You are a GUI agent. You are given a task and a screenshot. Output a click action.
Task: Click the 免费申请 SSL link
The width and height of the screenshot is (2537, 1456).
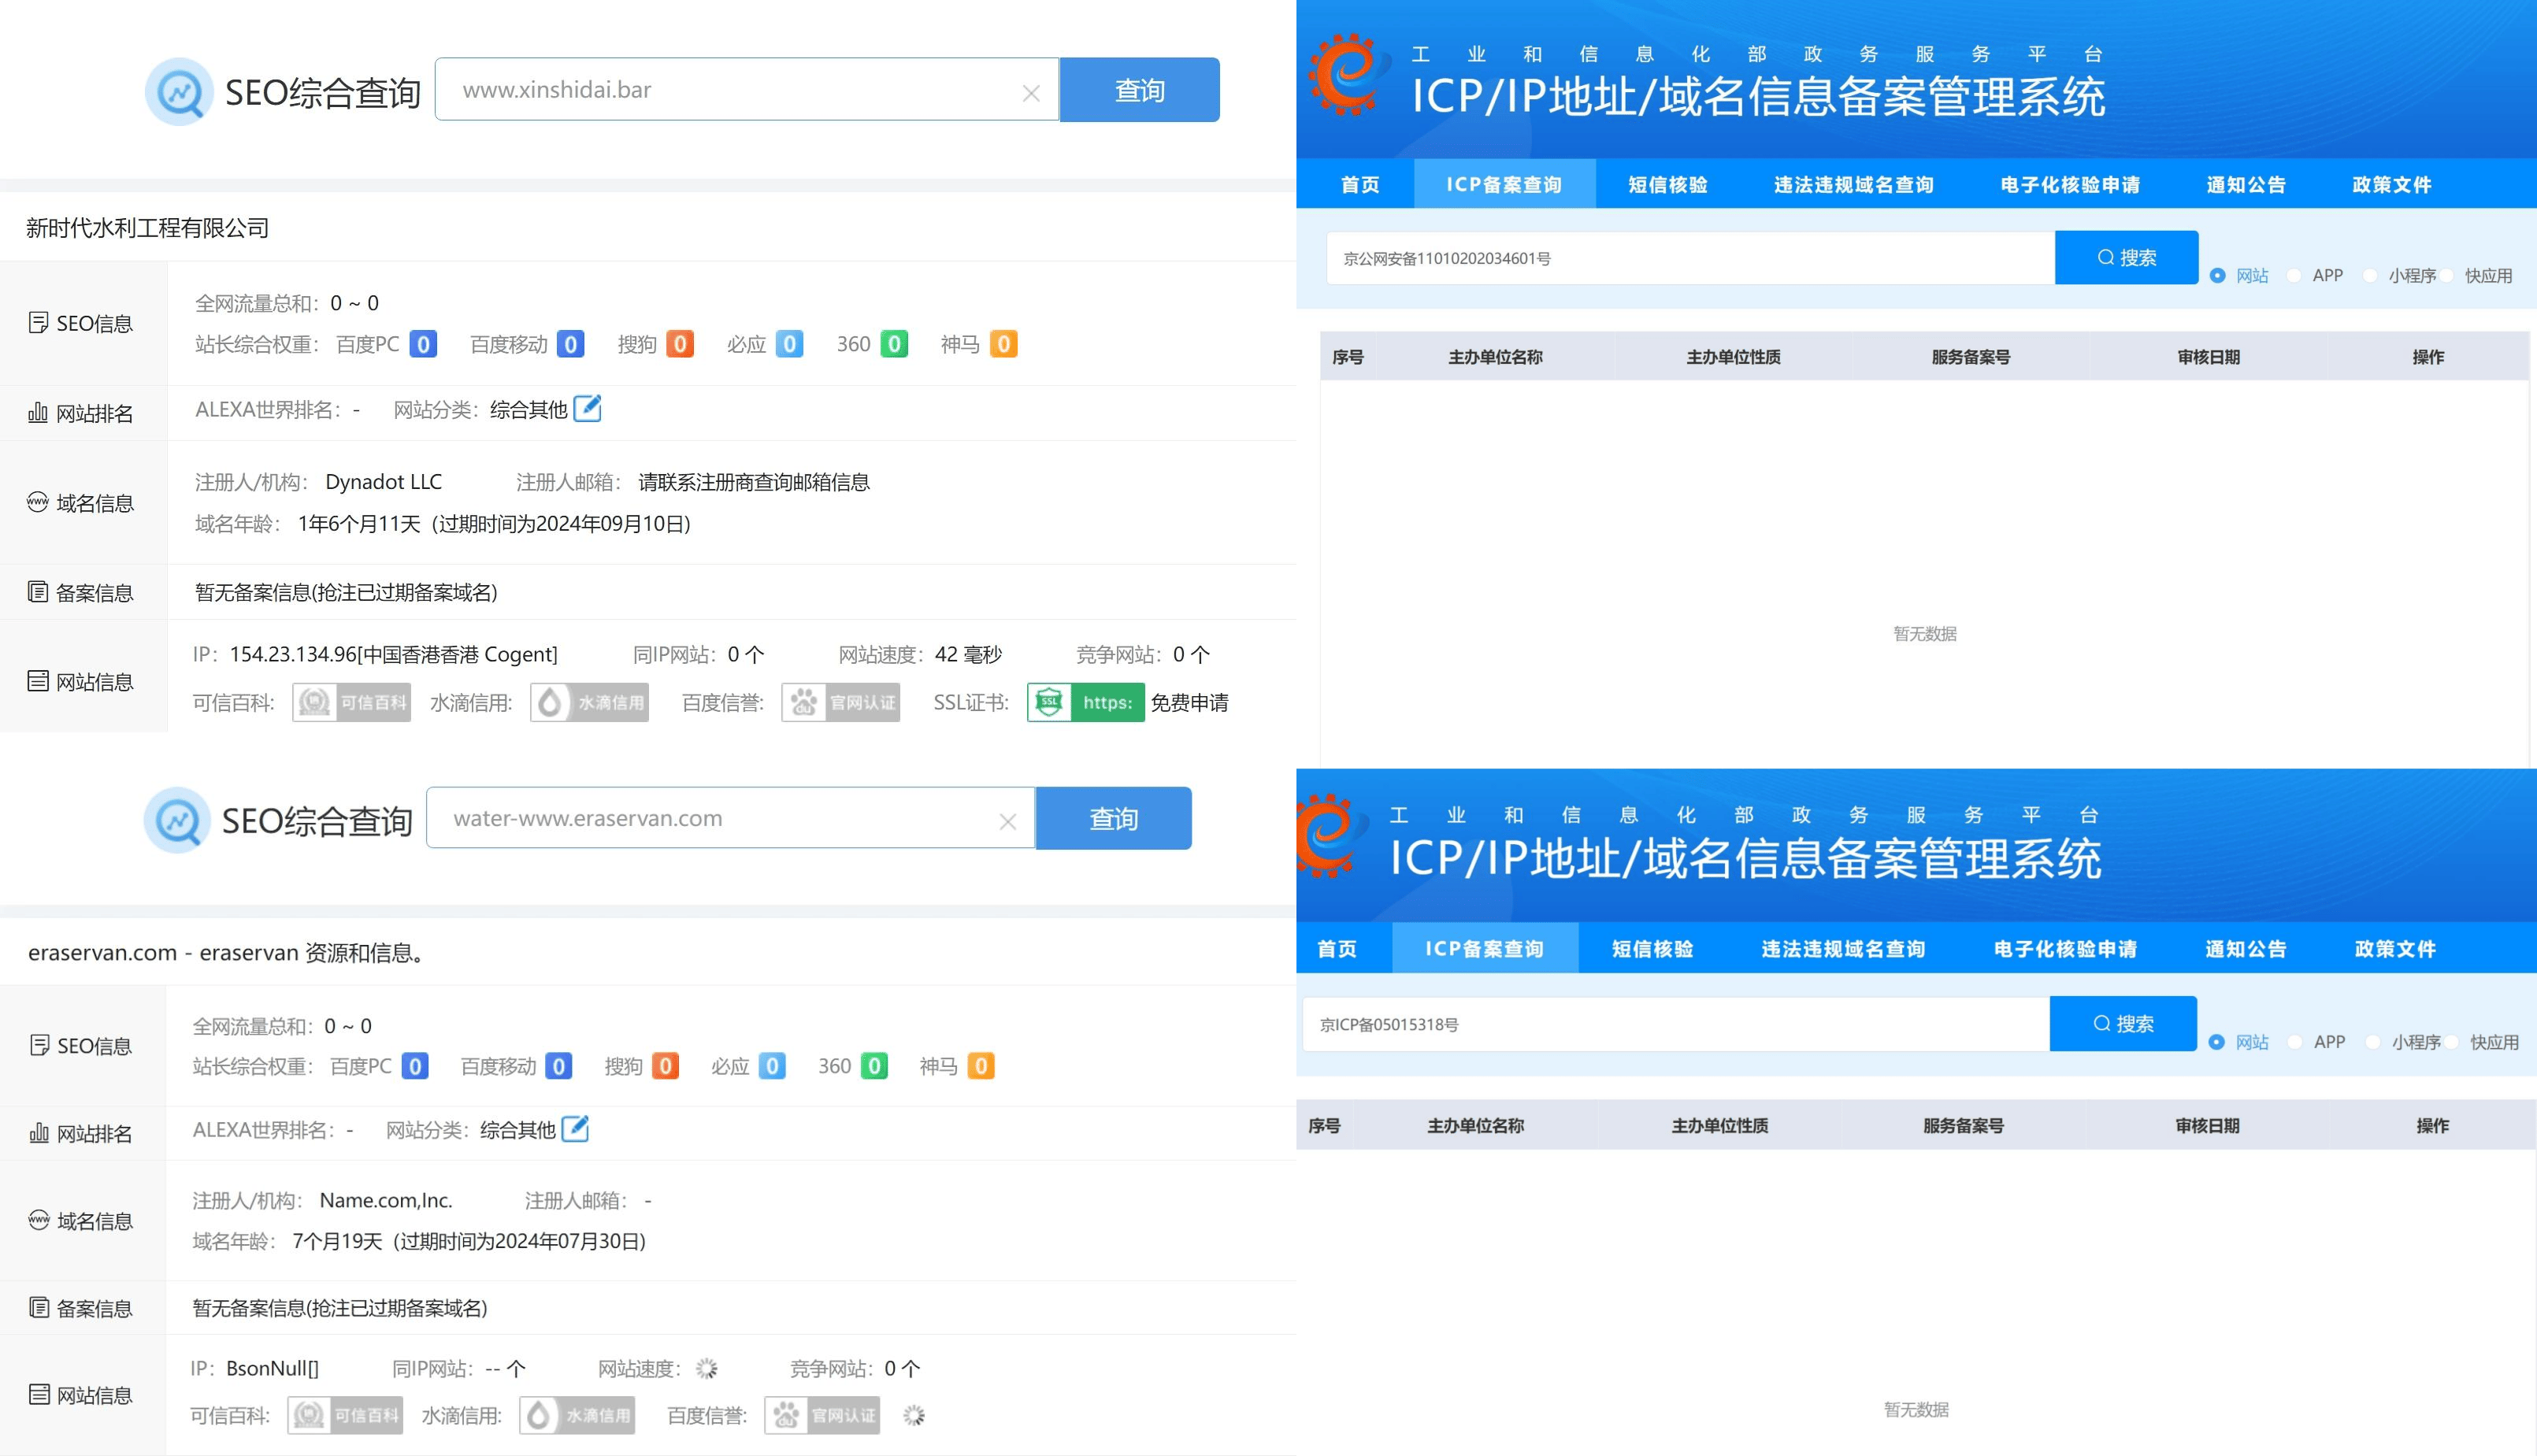tap(1189, 702)
